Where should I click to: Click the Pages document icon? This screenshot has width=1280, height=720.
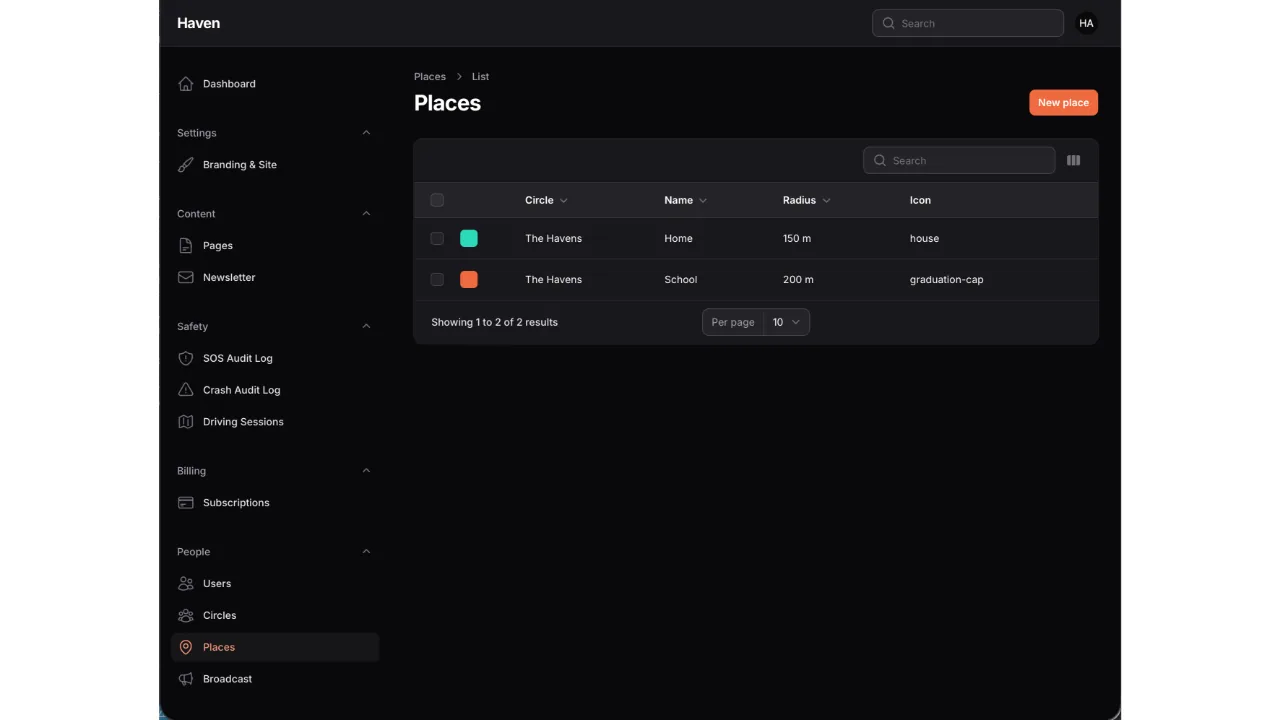point(185,246)
